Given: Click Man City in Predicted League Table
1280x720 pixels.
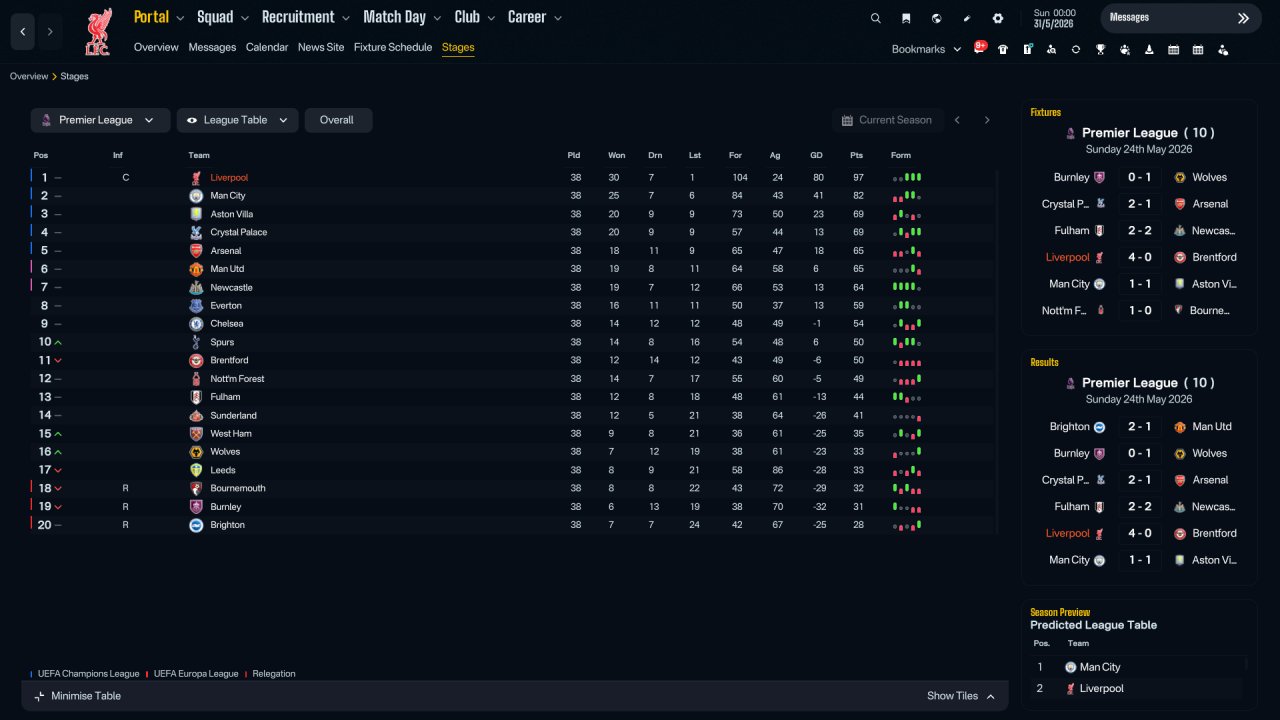Looking at the screenshot, I should (1099, 667).
